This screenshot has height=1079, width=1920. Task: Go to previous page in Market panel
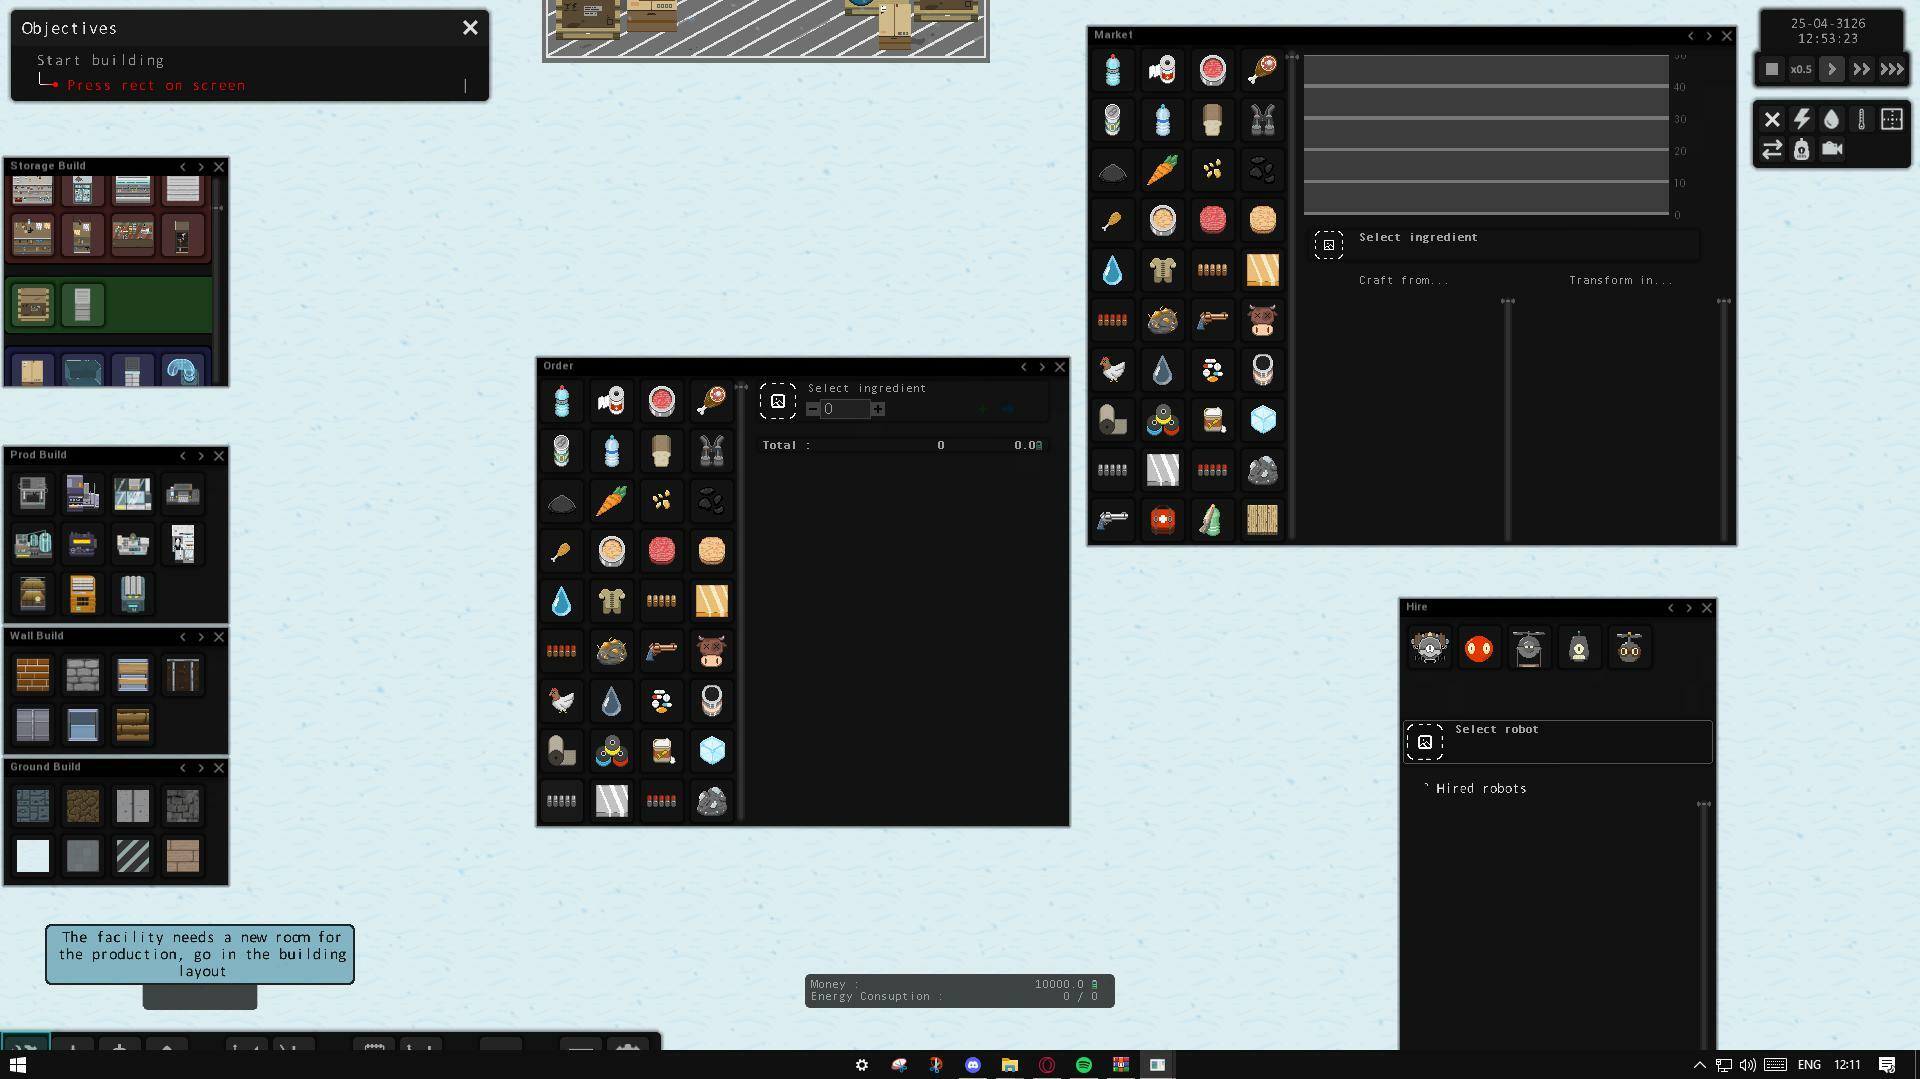[1691, 36]
